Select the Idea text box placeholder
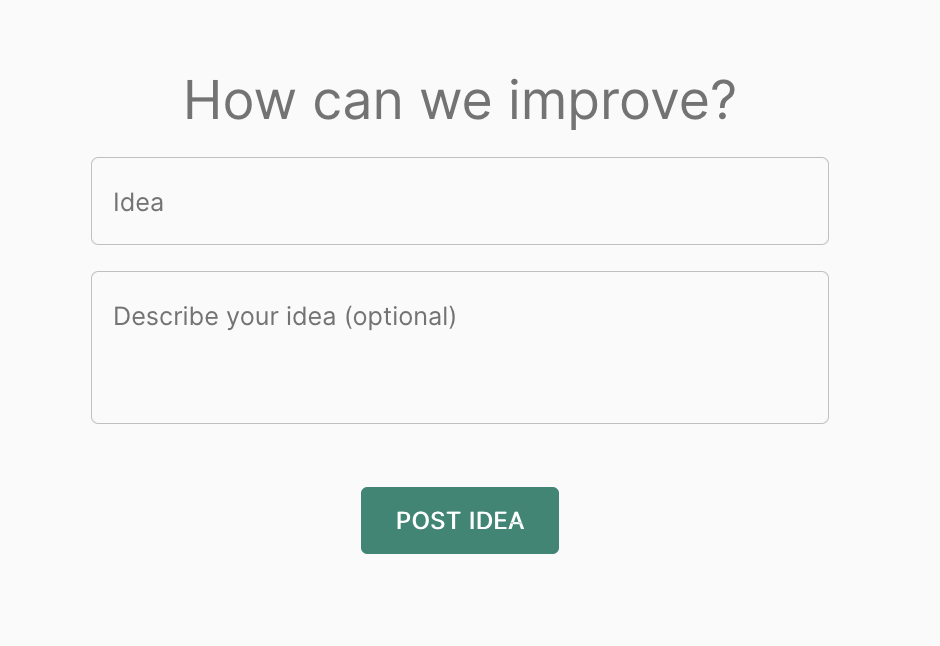940x646 pixels. click(x=139, y=202)
